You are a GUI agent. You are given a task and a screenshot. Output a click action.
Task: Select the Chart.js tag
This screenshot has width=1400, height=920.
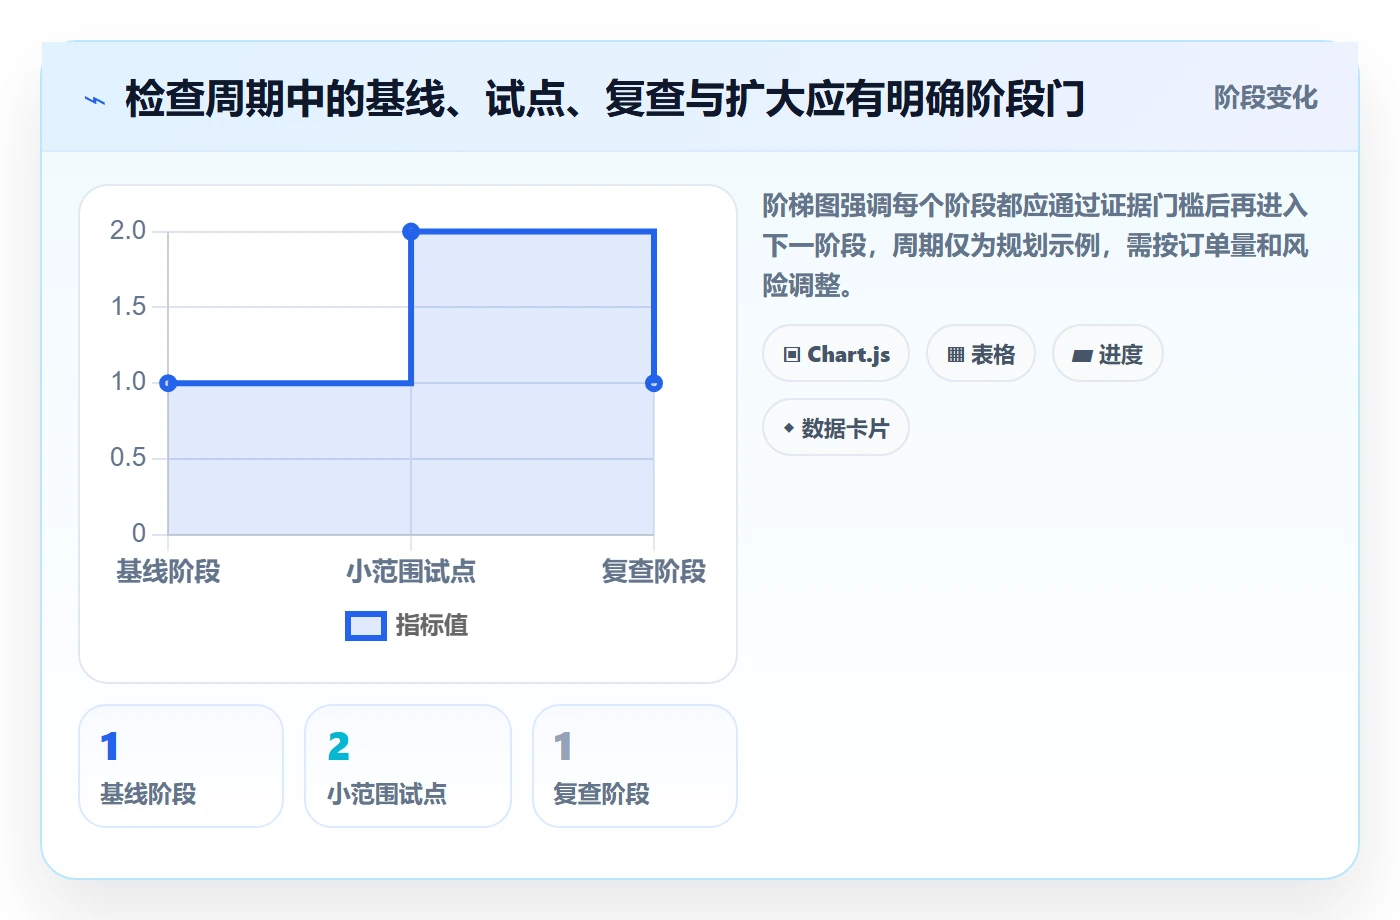point(836,354)
